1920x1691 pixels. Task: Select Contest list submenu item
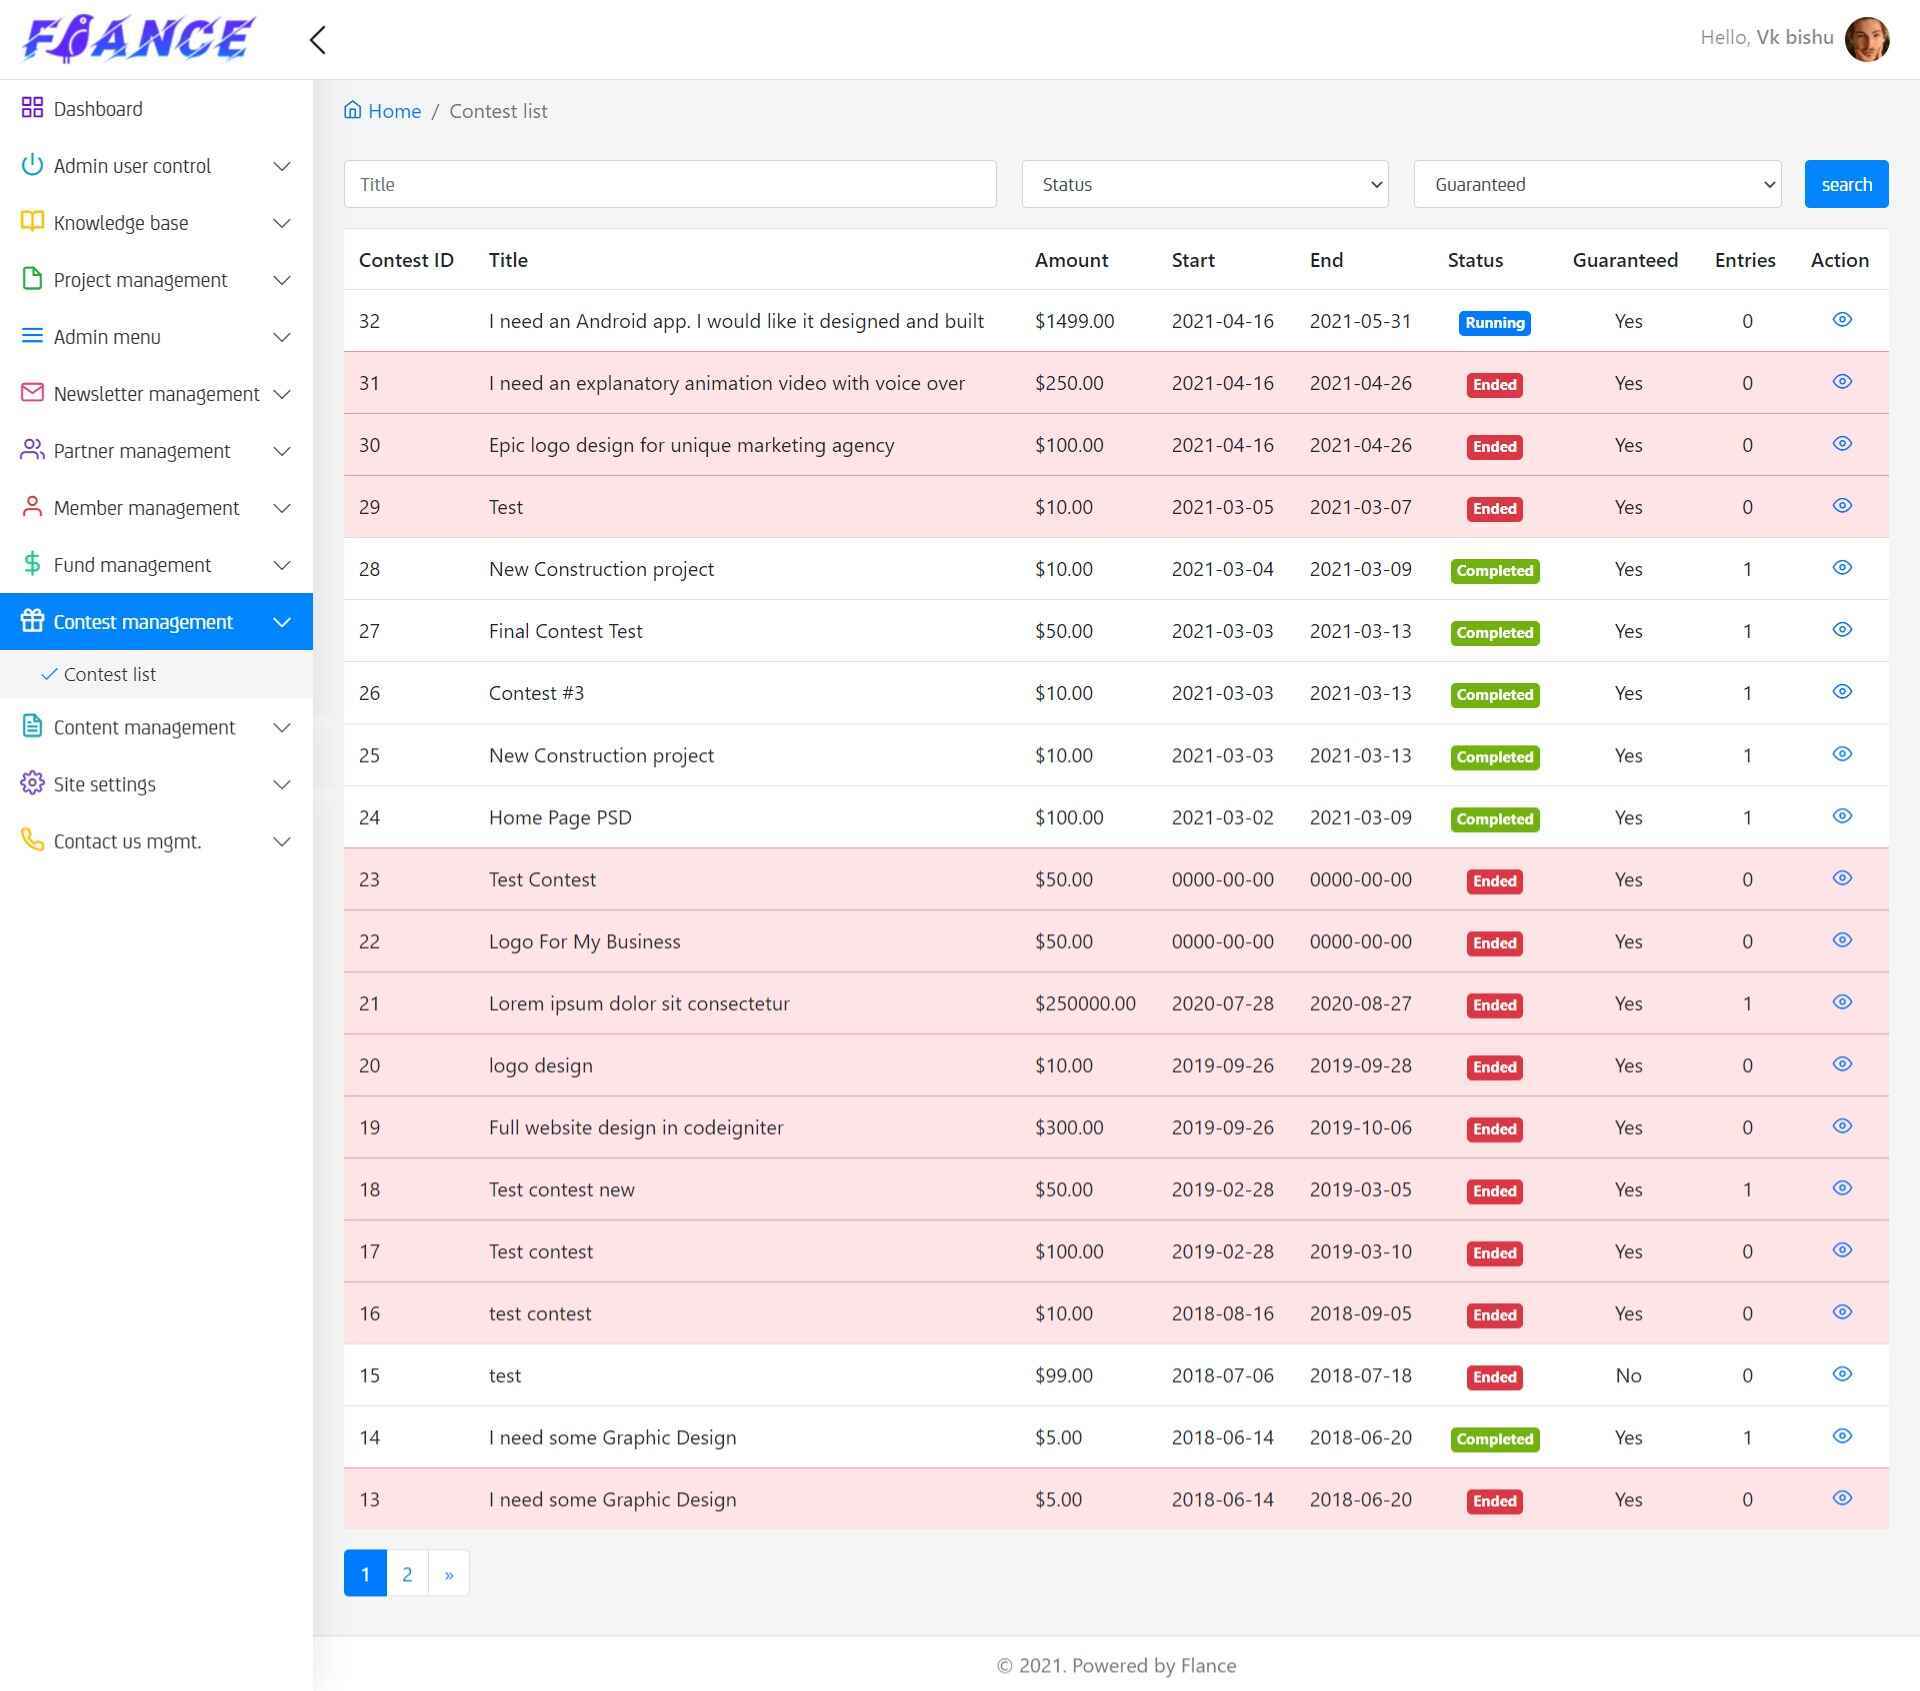pyautogui.click(x=110, y=675)
